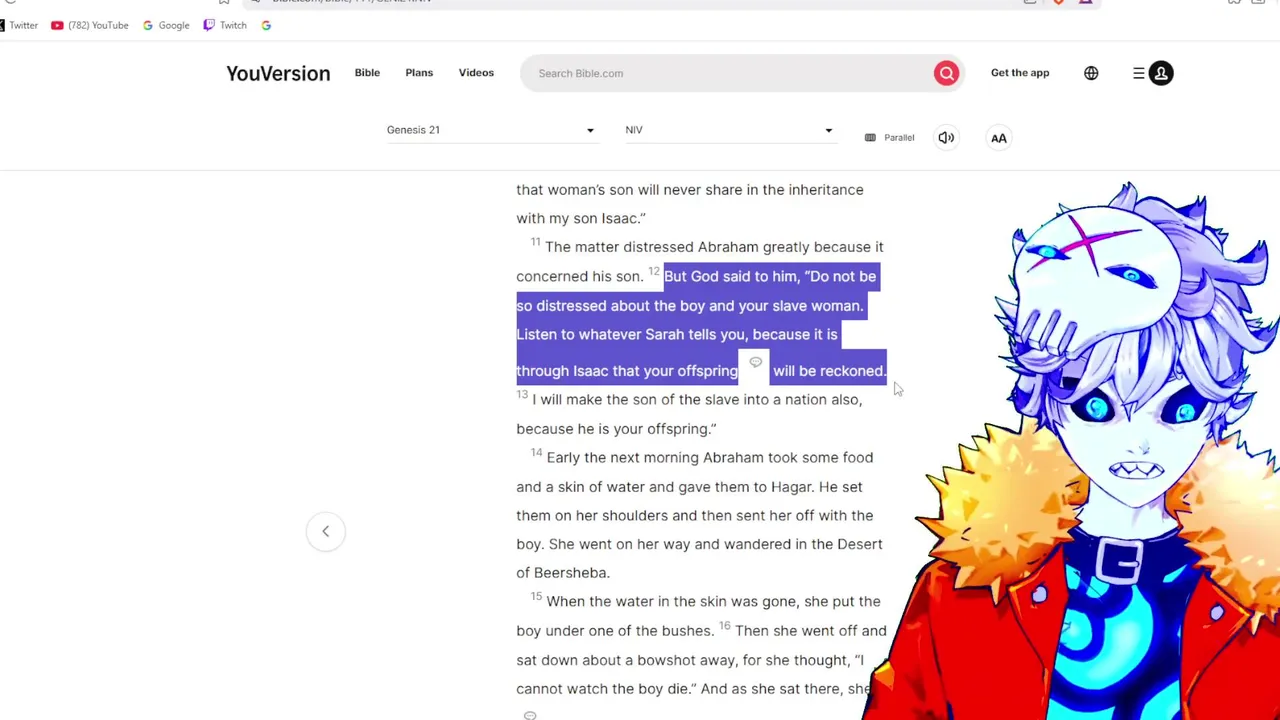Click the footnote bubble at page bottom
The width and height of the screenshot is (1280, 720).
click(530, 715)
